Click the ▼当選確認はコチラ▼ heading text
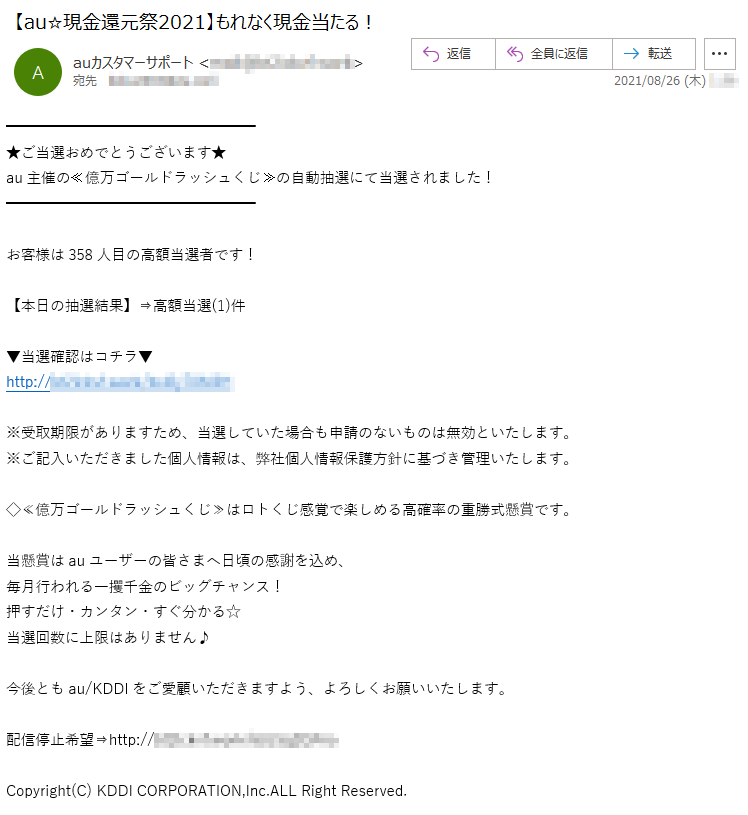 (x=80, y=357)
